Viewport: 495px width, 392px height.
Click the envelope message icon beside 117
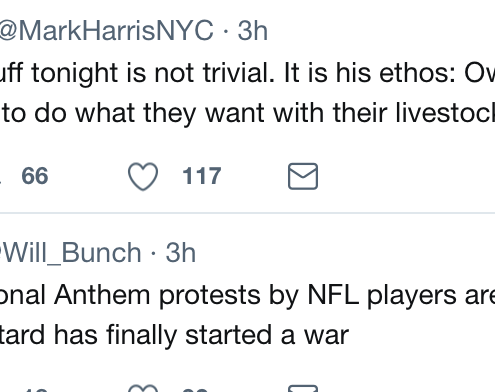[x=303, y=176]
